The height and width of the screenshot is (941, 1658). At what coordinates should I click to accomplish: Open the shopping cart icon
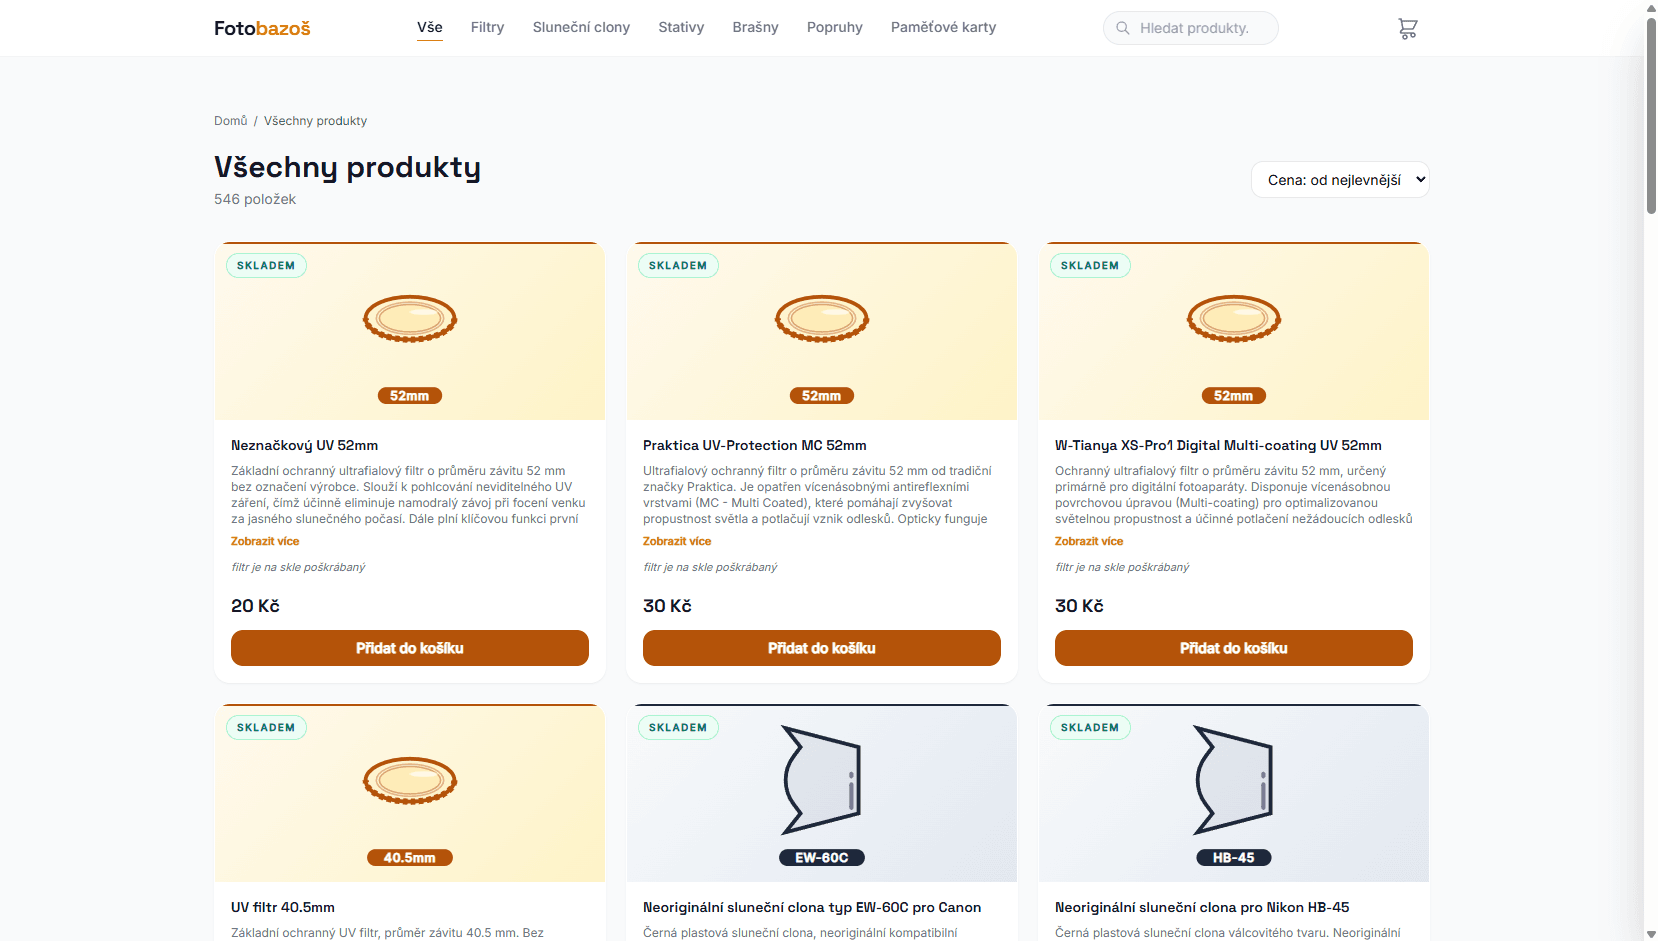click(1408, 29)
